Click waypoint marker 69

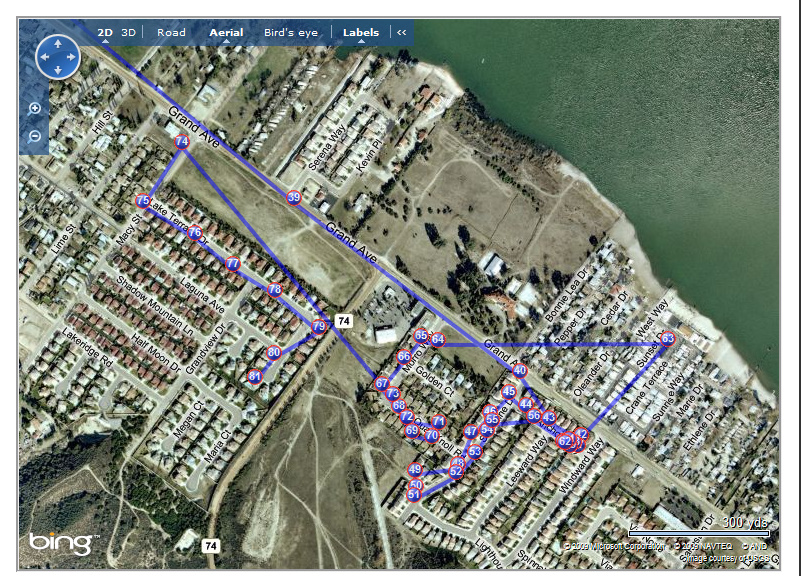(x=412, y=430)
